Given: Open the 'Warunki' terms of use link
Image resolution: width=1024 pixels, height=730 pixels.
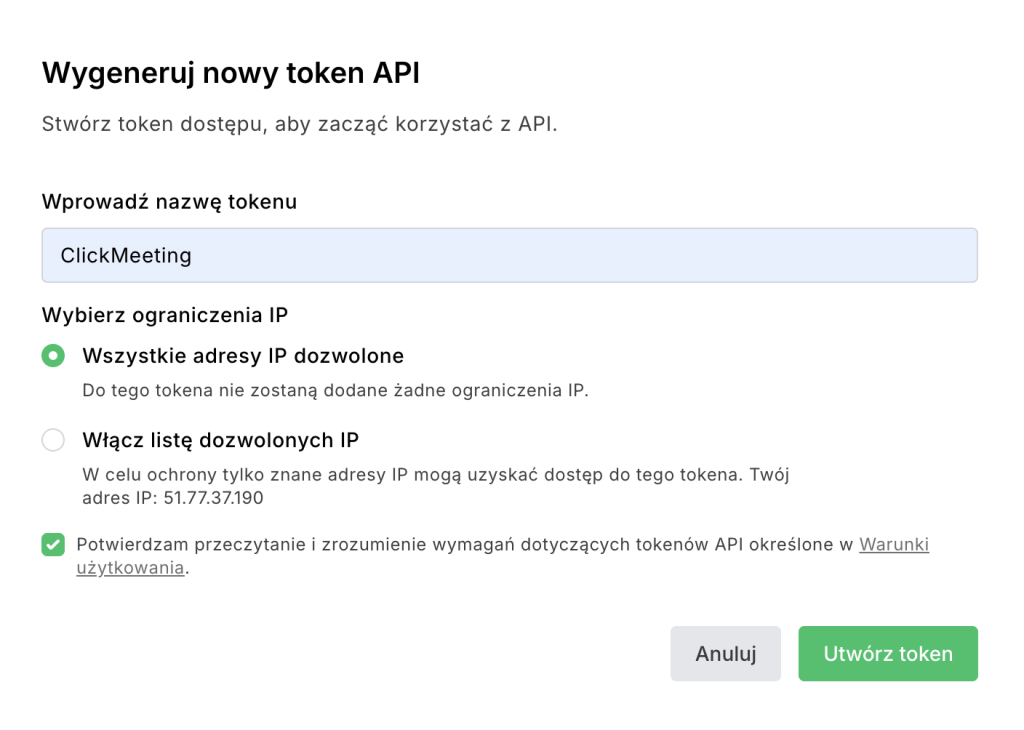Looking at the screenshot, I should click(x=894, y=545).
